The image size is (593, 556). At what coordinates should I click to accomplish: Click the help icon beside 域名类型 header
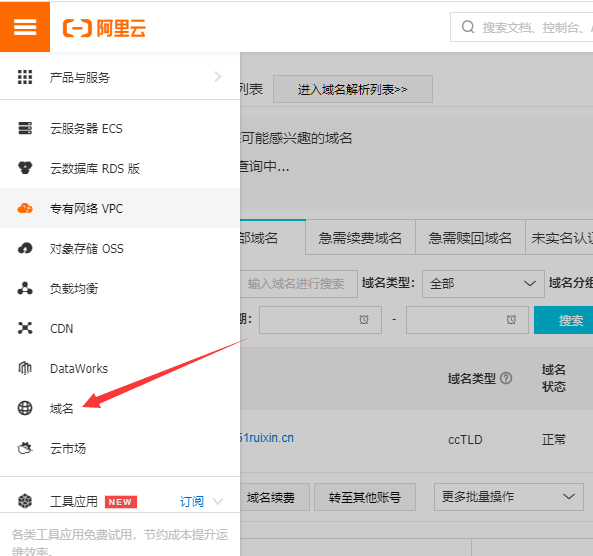[506, 378]
